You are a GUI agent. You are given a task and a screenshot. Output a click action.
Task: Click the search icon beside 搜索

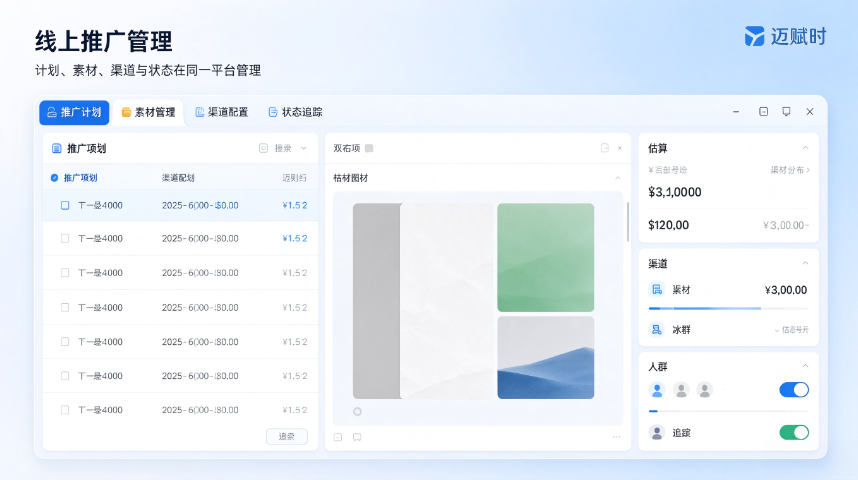pyautogui.click(x=263, y=148)
